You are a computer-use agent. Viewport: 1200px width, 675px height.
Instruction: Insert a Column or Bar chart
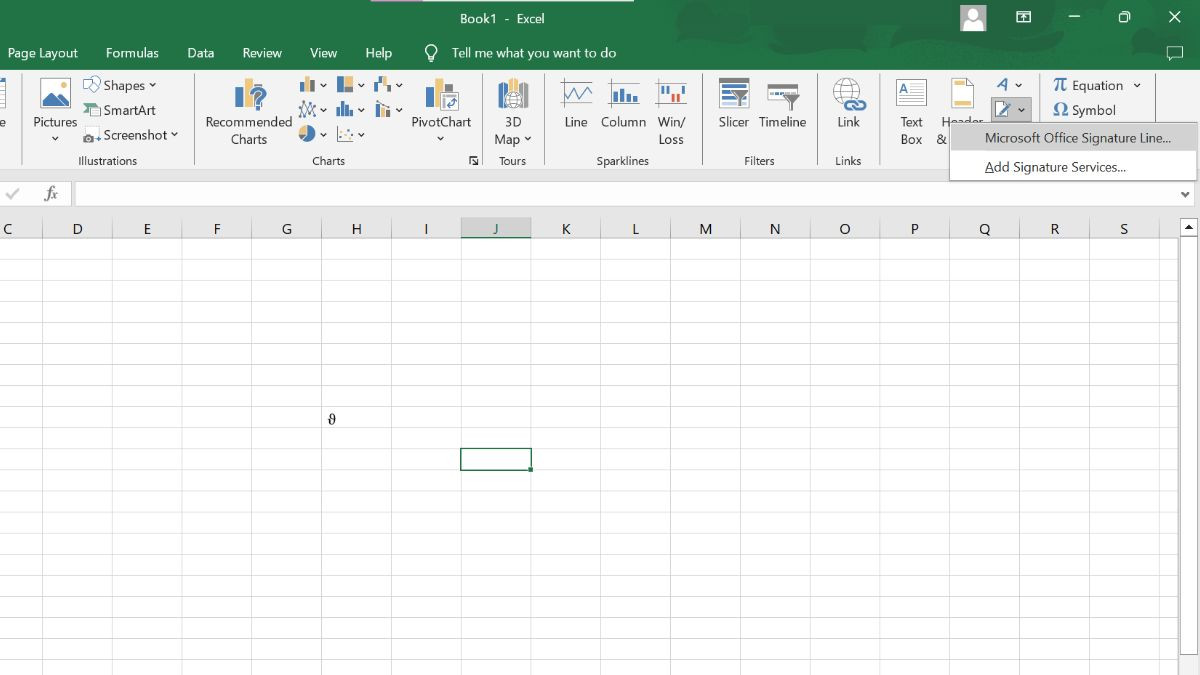(313, 85)
